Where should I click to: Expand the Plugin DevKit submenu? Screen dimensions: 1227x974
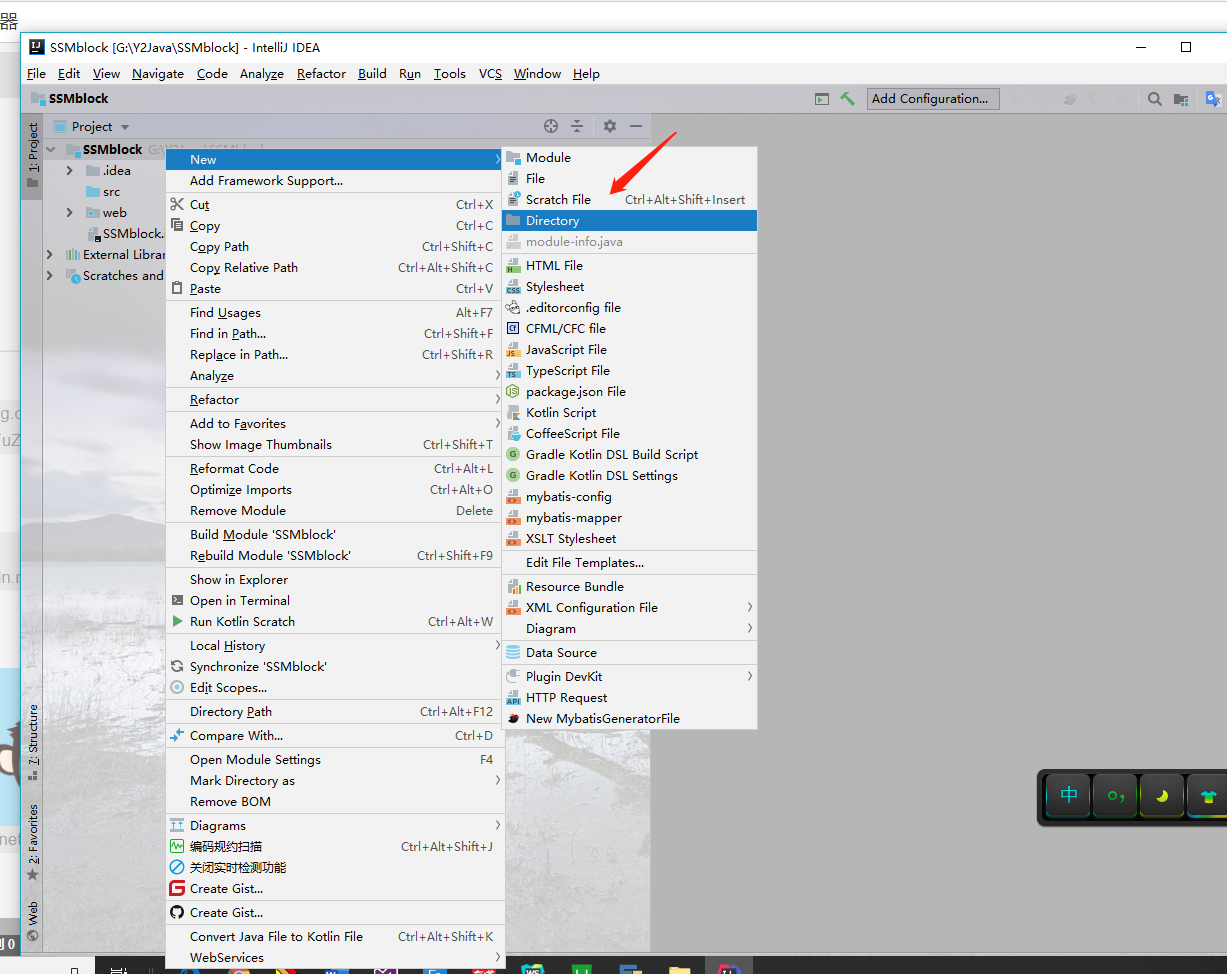pos(629,676)
